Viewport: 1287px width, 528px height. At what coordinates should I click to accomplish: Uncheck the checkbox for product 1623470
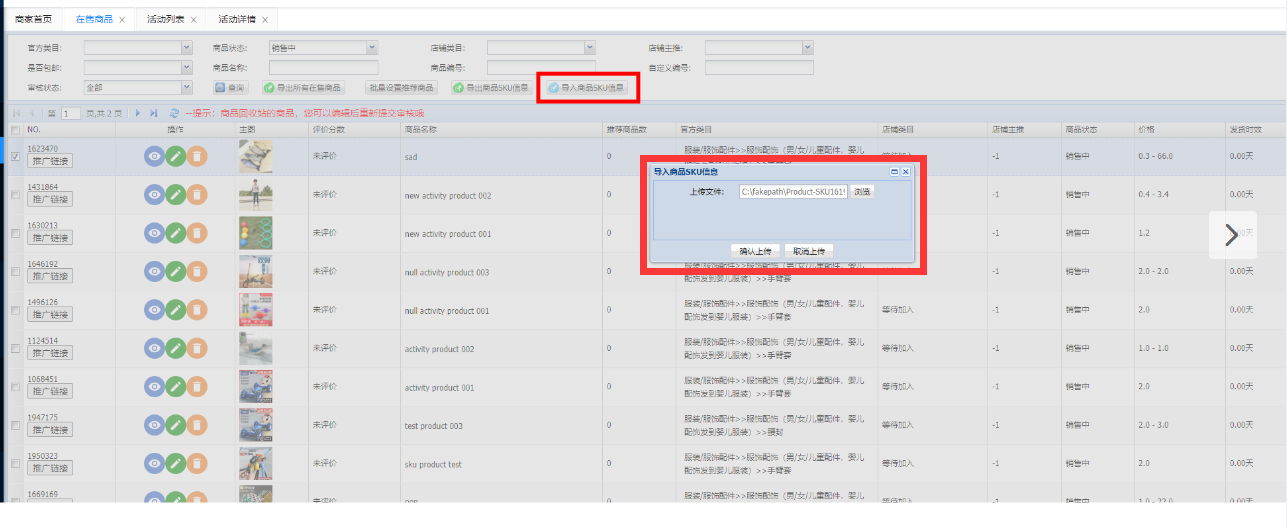click(x=15, y=156)
